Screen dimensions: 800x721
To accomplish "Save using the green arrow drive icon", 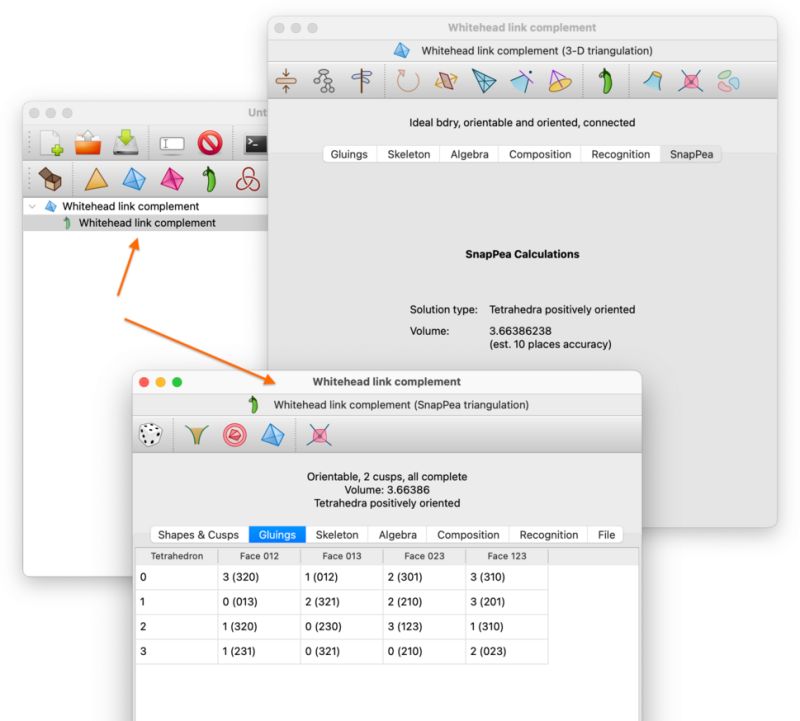I will (126, 142).
